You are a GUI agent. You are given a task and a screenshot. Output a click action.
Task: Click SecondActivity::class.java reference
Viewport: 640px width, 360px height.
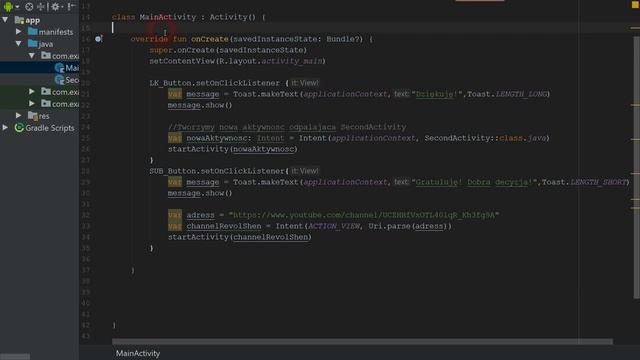point(485,138)
